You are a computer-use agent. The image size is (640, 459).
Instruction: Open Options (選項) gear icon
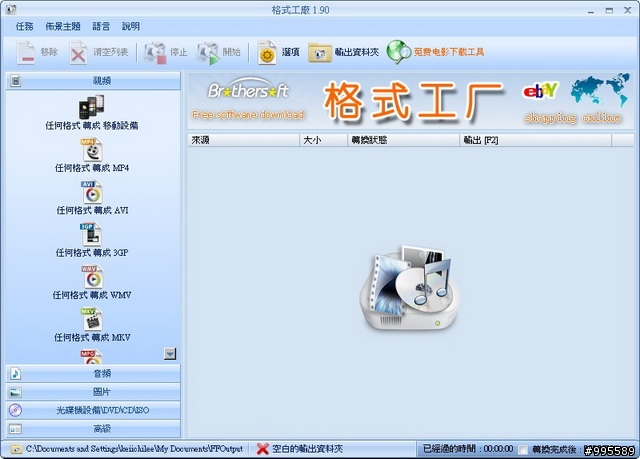click(x=267, y=52)
